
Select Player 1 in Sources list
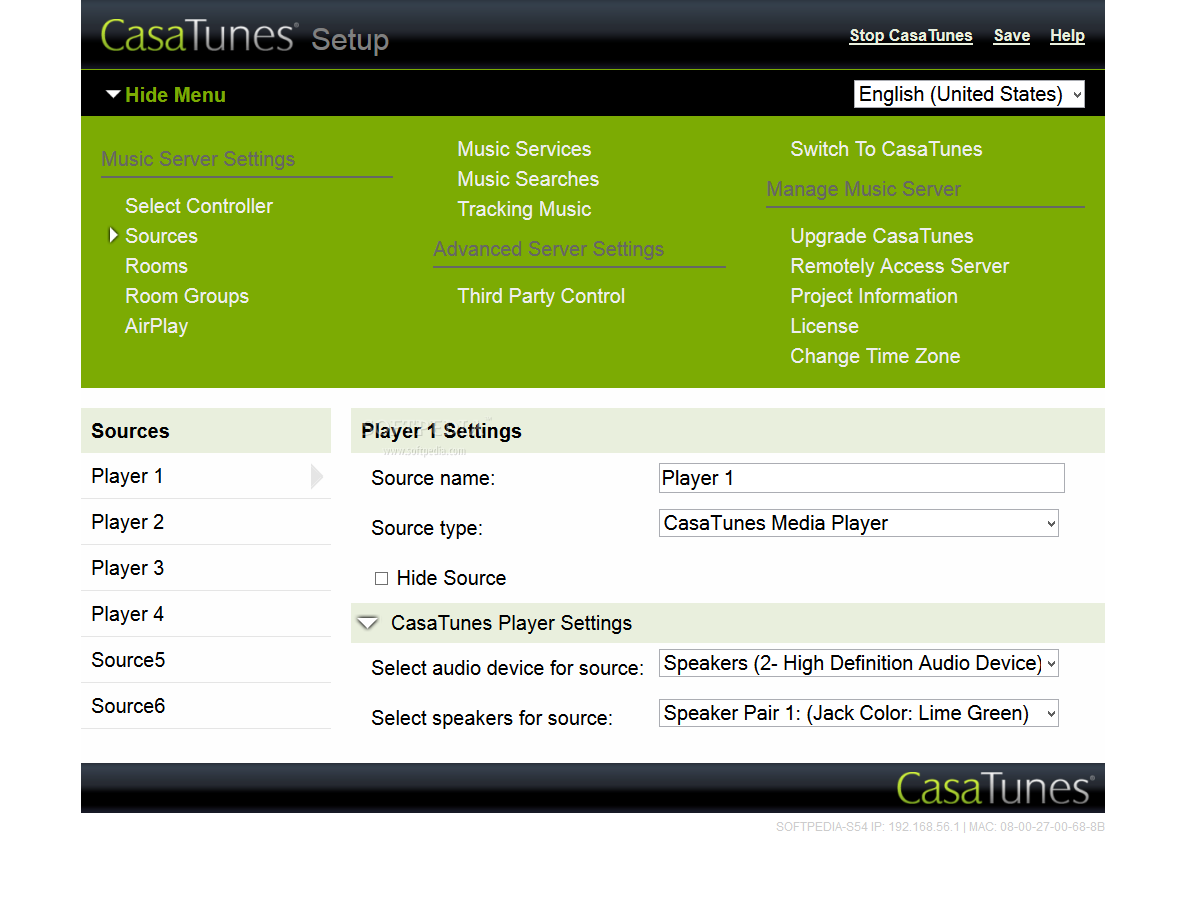[x=206, y=476]
